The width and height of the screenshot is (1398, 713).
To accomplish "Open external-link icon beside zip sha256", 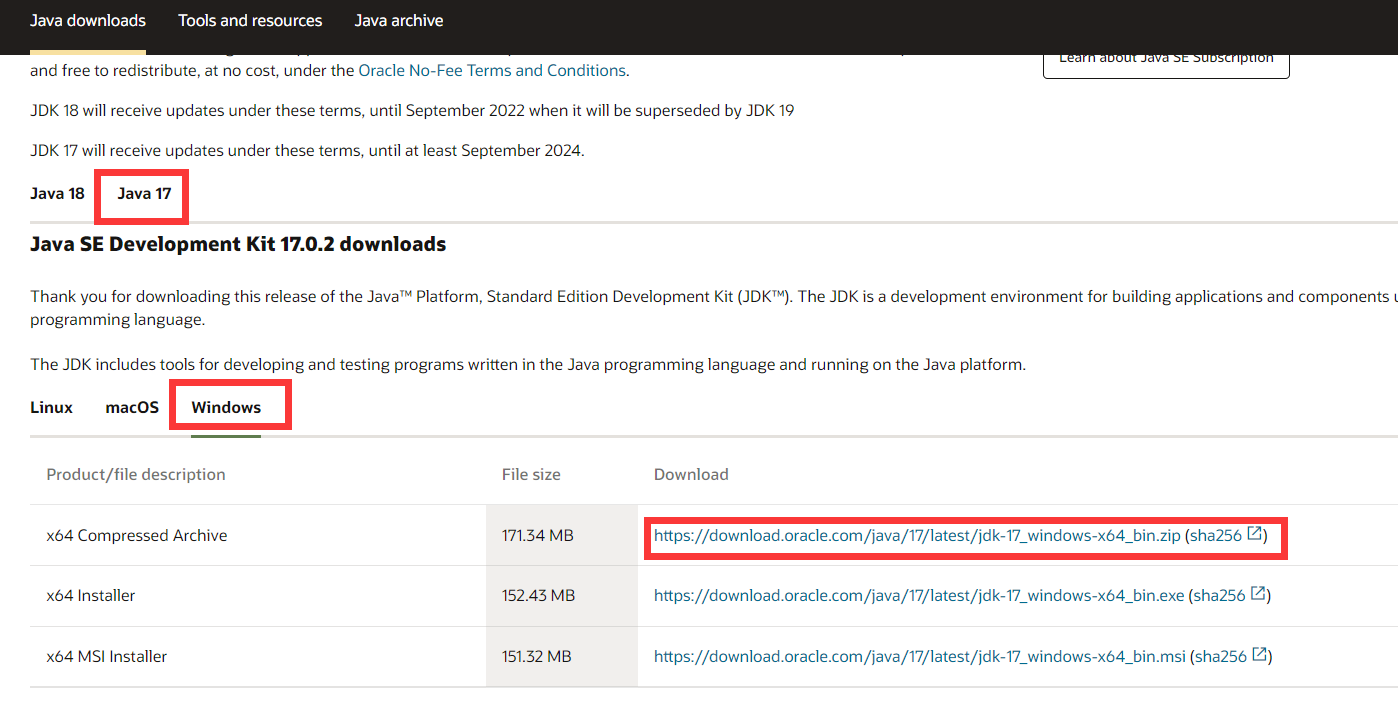I will pos(1254,535).
